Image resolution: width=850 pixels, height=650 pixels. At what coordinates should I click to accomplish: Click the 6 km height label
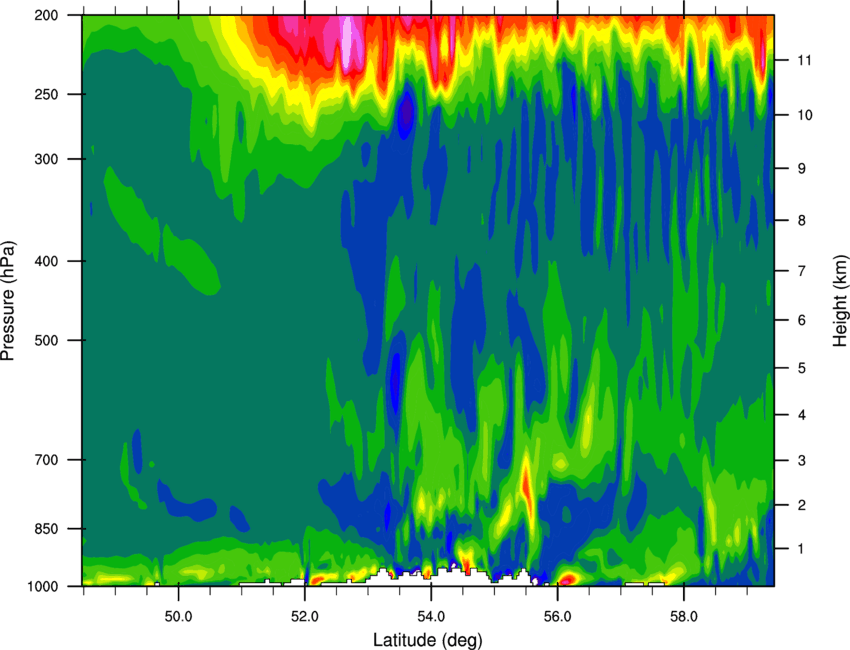click(802, 320)
